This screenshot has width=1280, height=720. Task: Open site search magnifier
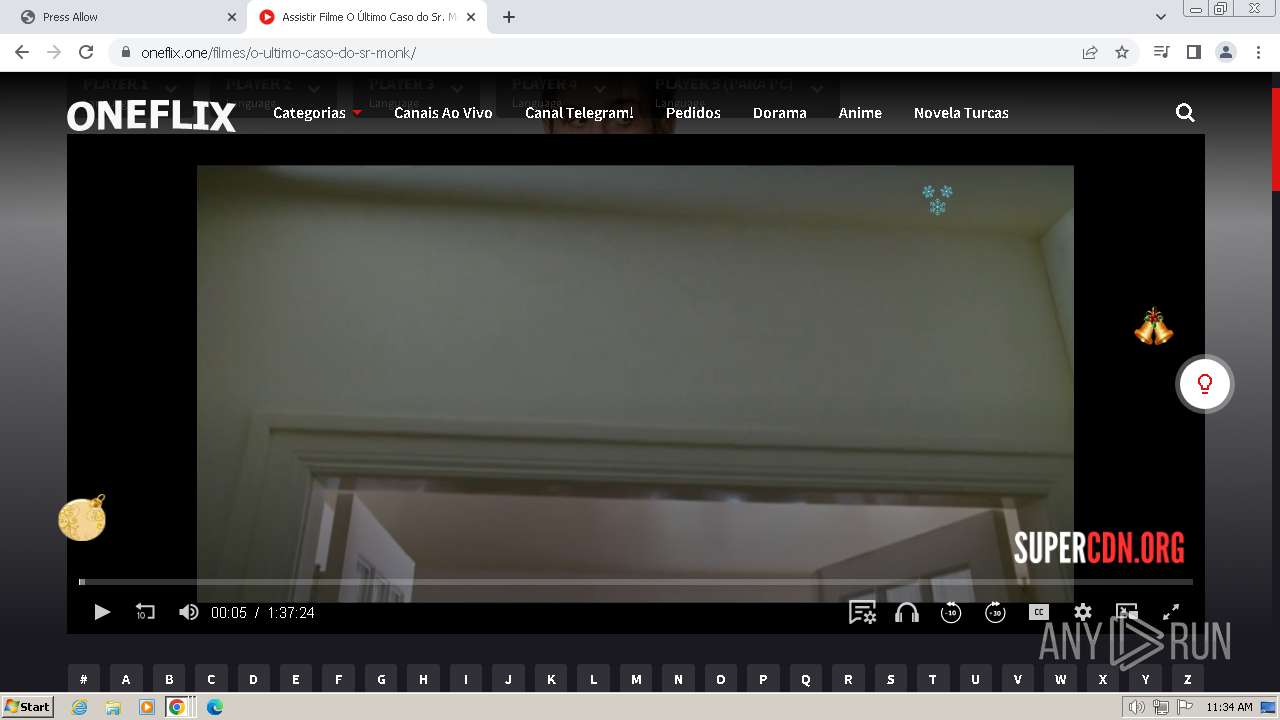pyautogui.click(x=1185, y=113)
